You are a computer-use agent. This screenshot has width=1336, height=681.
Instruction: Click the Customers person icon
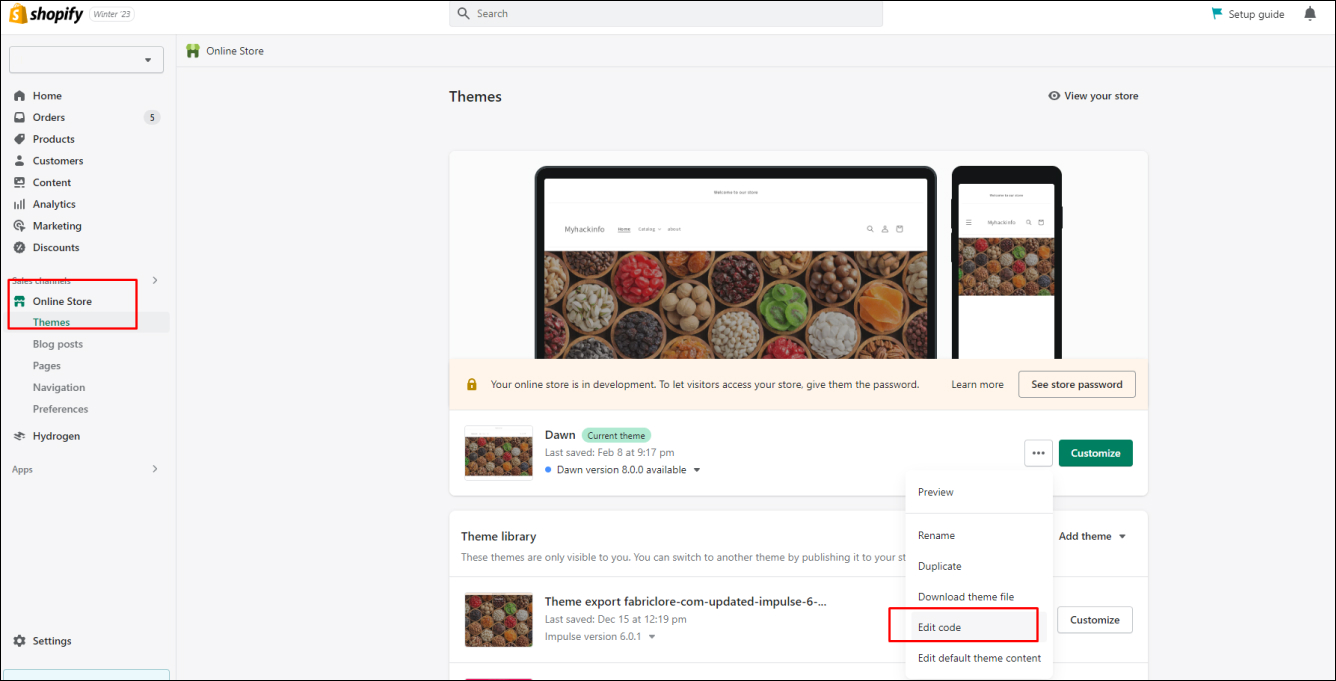[19, 161]
